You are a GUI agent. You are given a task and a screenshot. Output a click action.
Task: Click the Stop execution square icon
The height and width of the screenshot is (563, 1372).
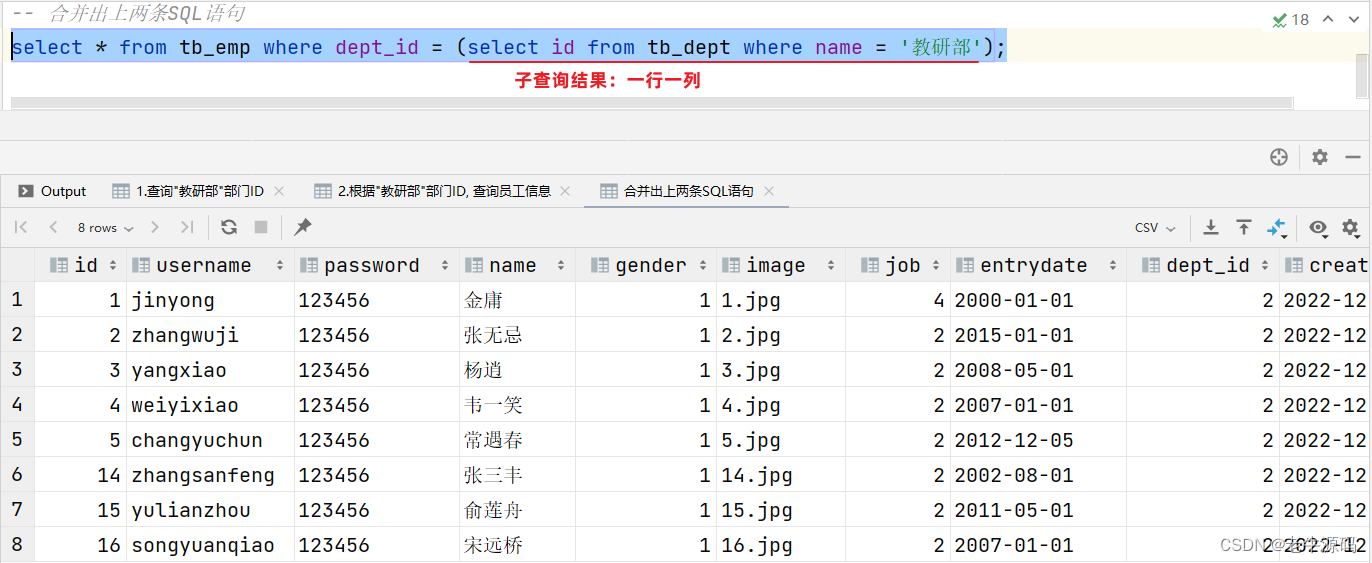click(261, 227)
